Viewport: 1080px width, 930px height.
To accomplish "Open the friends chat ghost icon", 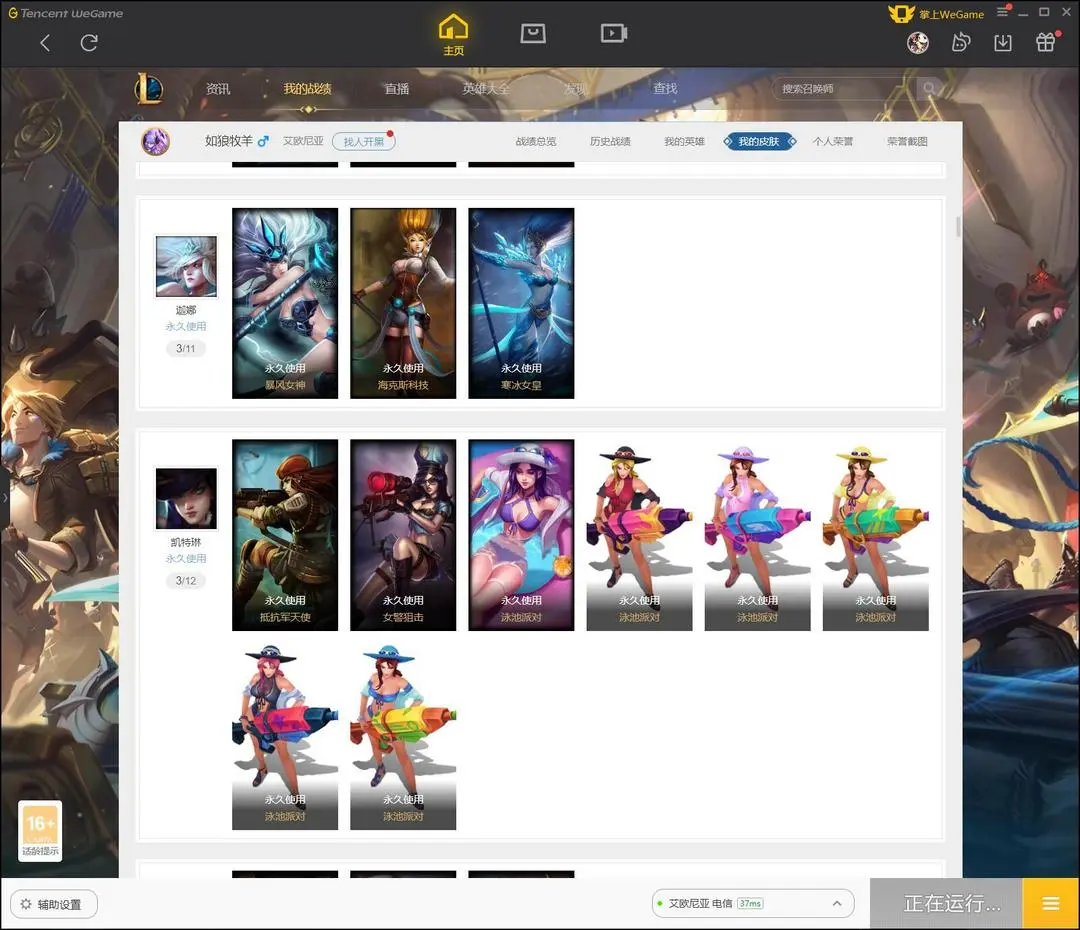I will (961, 43).
